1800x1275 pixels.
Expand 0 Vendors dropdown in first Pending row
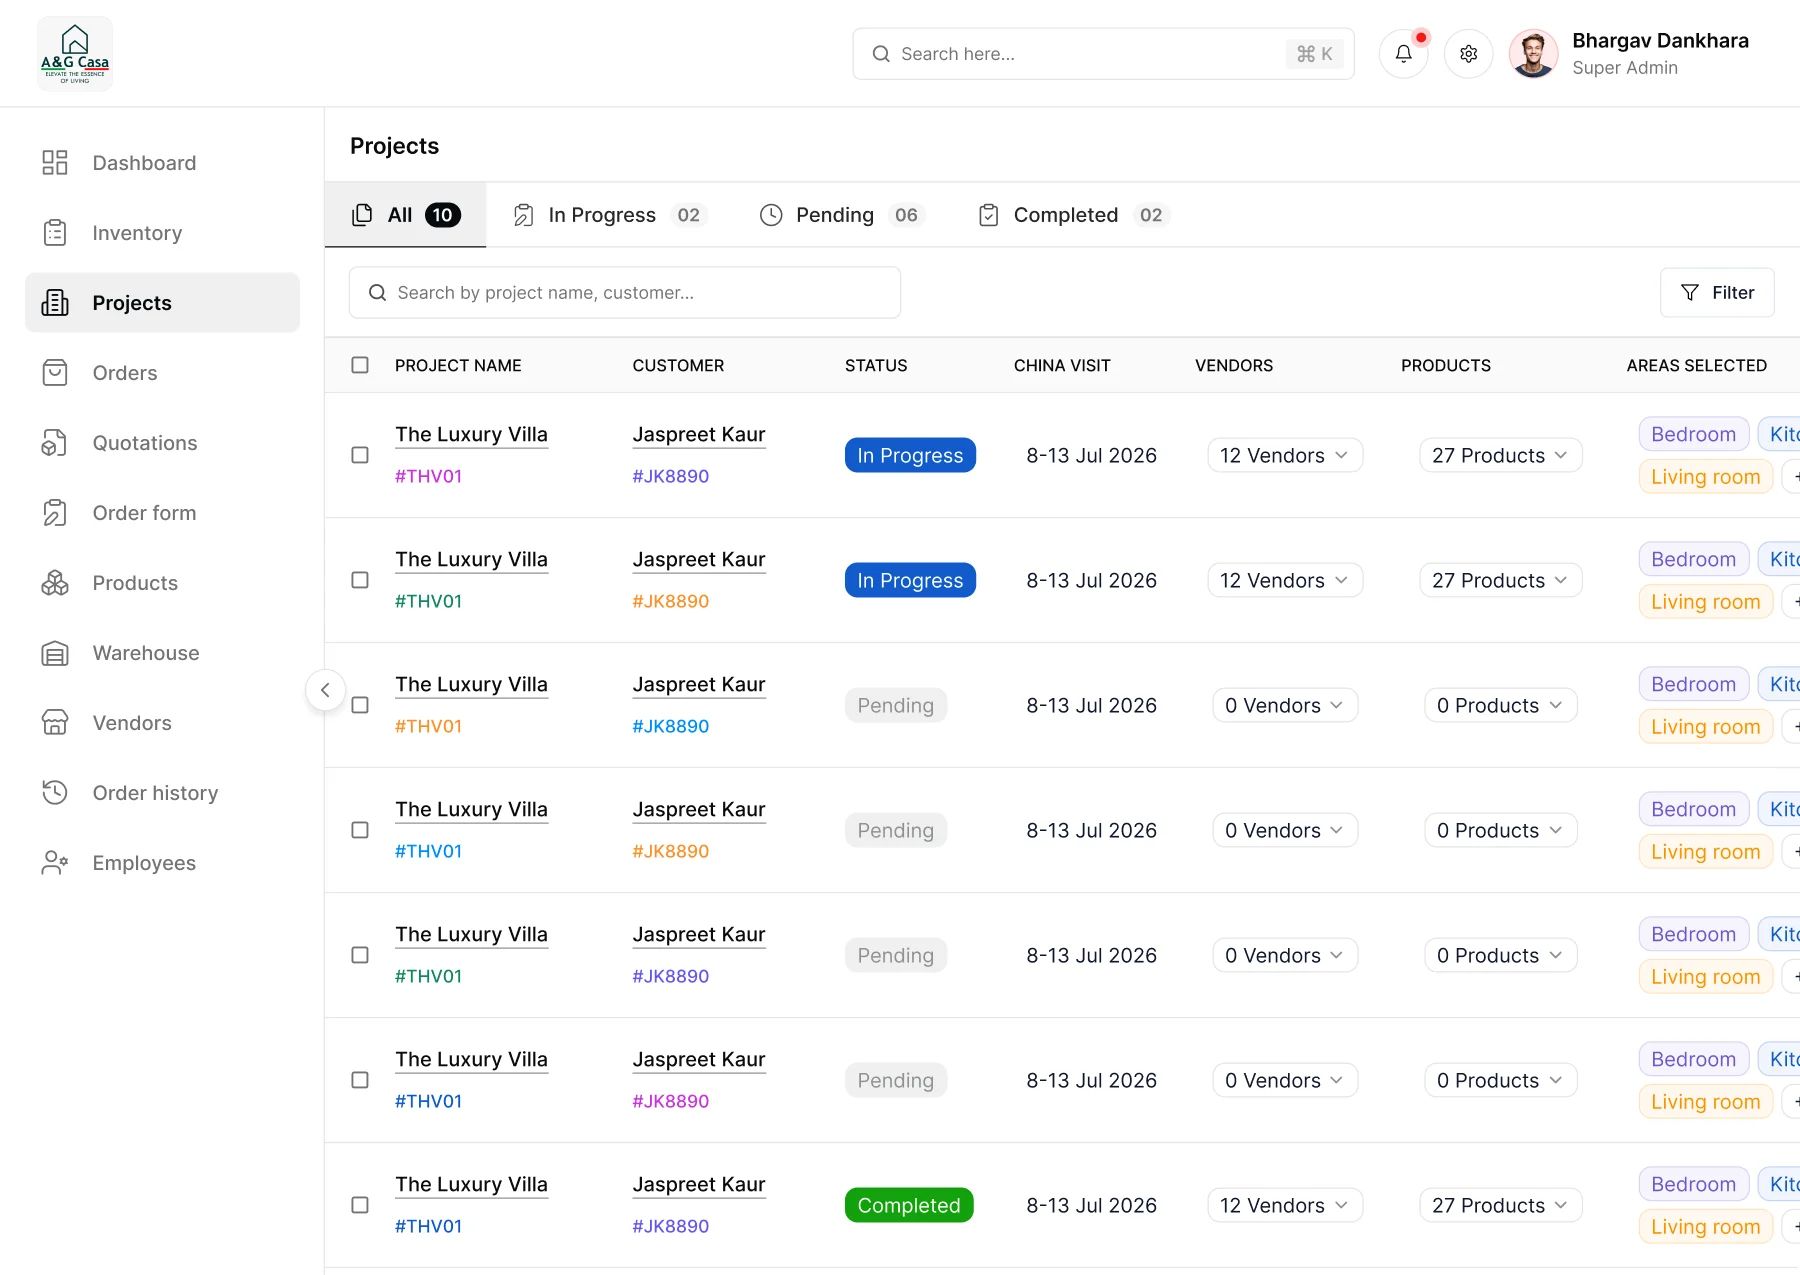tap(1285, 705)
